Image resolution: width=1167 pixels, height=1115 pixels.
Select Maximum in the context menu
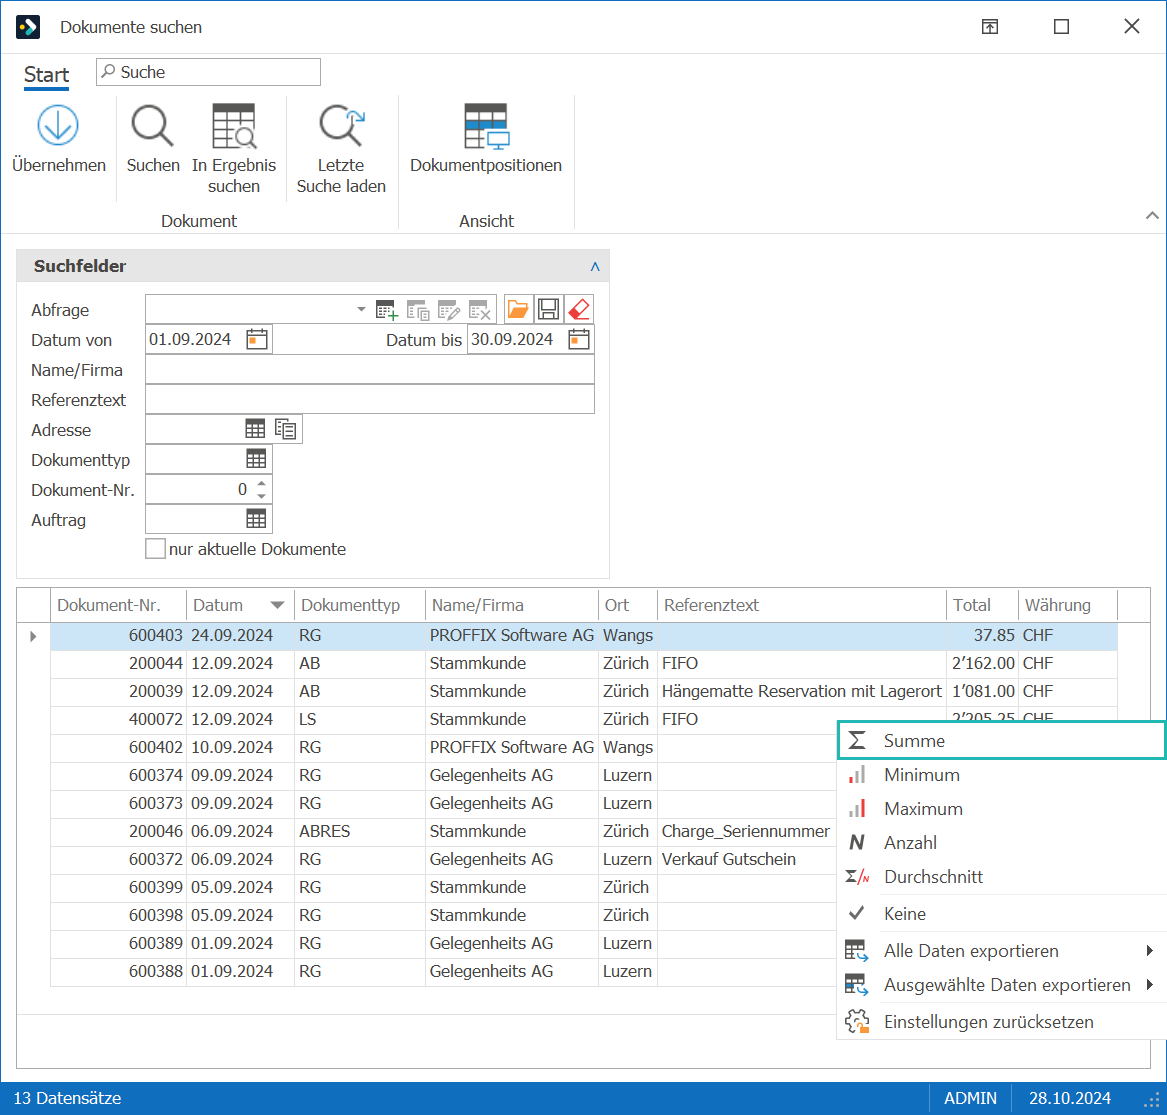[x=1002, y=809]
